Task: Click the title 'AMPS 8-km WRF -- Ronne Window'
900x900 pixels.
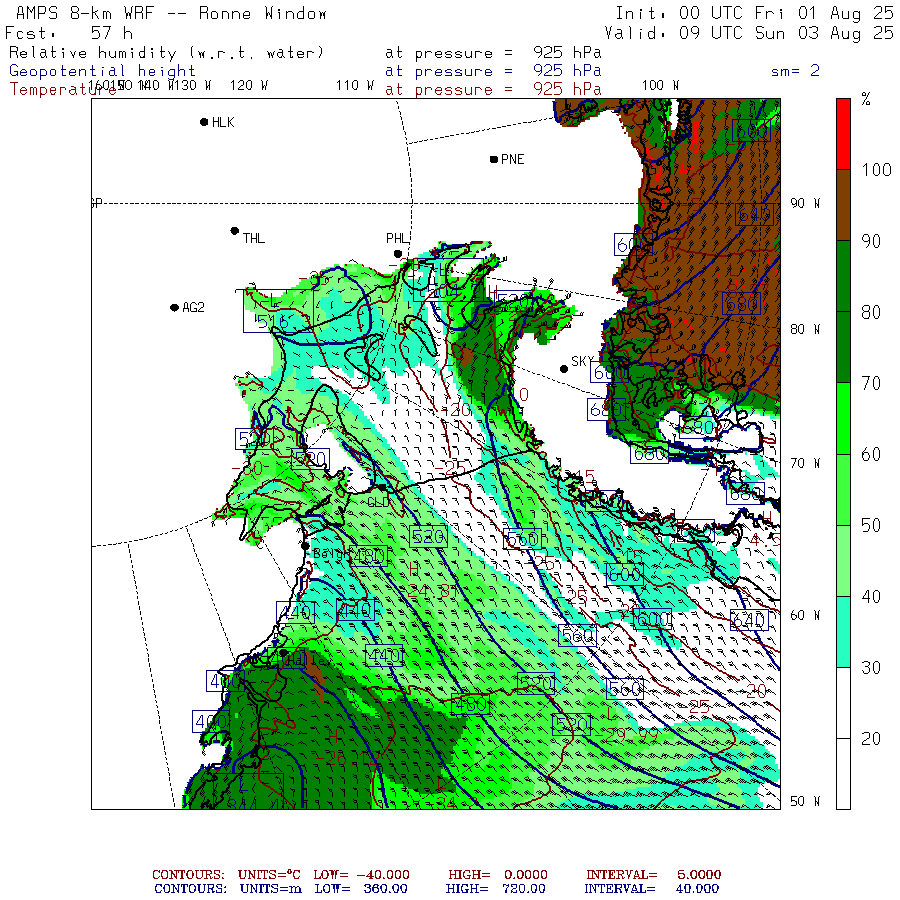Action: click(171, 13)
